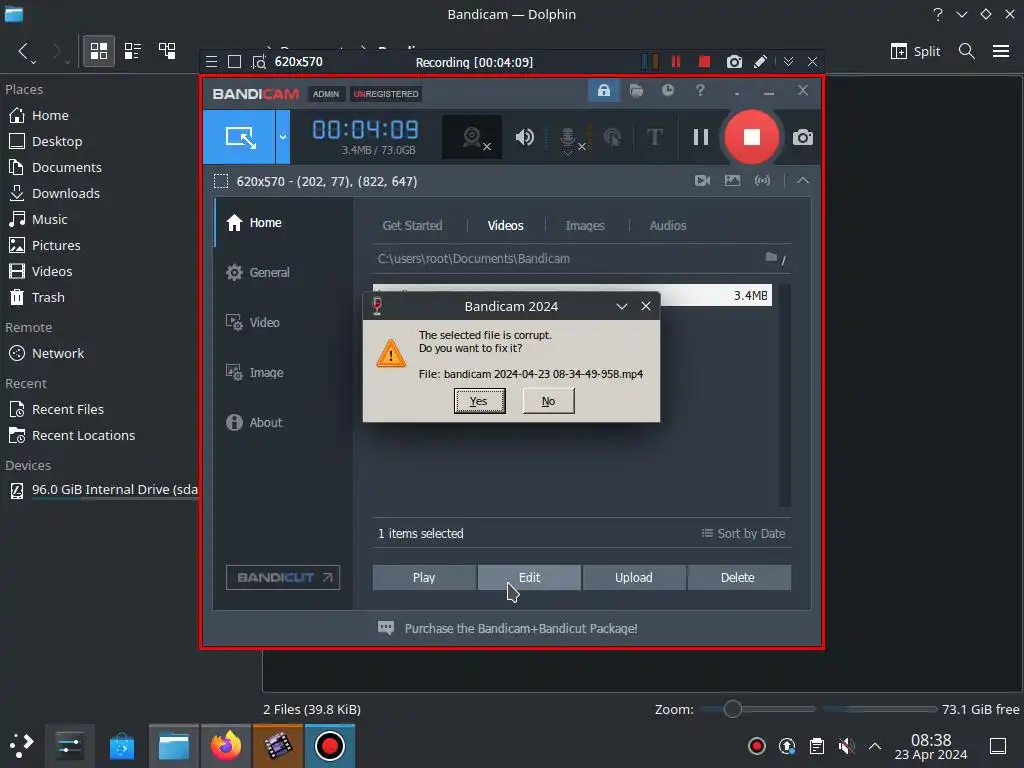The height and width of the screenshot is (768, 1024).
Task: Click the video list scrollbar
Action: [785, 395]
